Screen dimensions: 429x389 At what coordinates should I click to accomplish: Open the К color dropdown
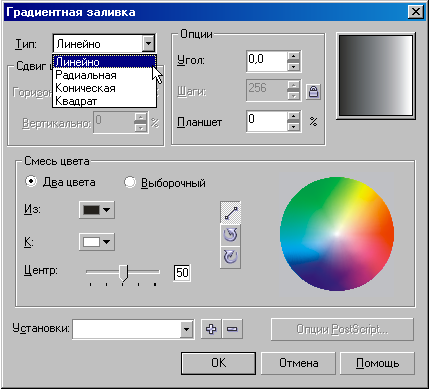97,242
